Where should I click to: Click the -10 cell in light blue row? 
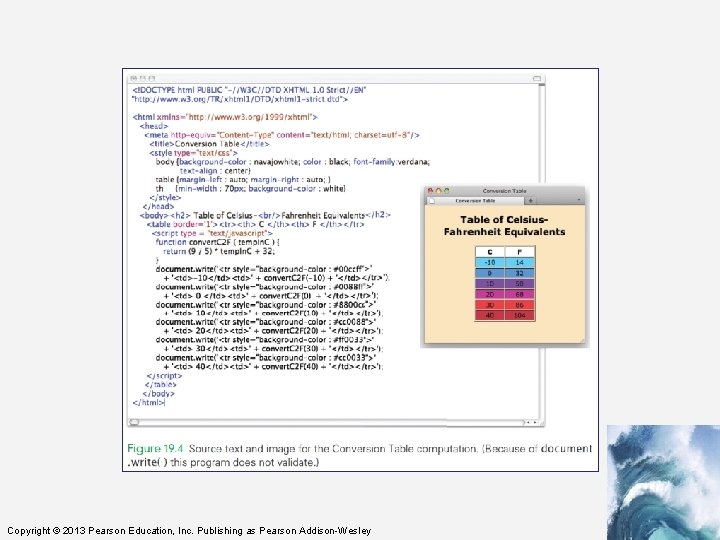coord(489,263)
